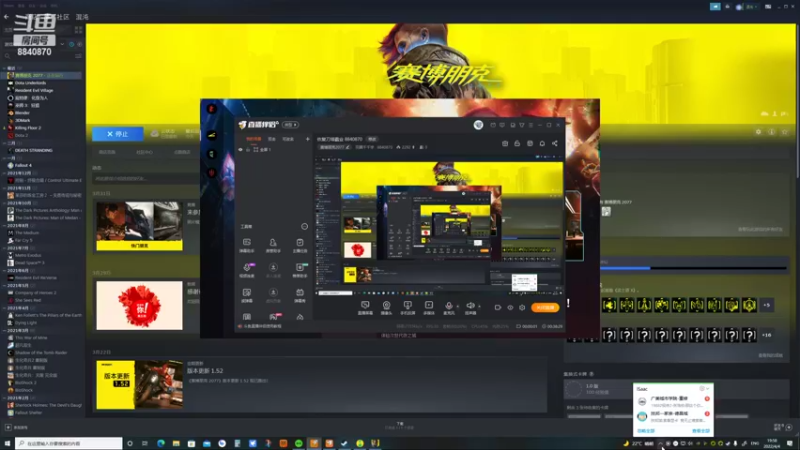
Task: Select Resident Evil Village in Steam library
Action: (34, 90)
